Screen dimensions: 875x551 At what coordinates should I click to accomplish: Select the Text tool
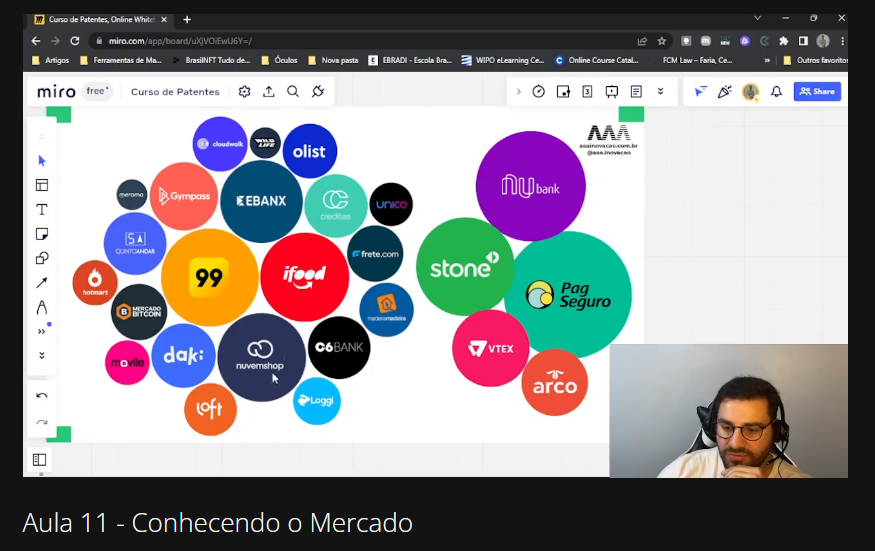pyautogui.click(x=42, y=209)
